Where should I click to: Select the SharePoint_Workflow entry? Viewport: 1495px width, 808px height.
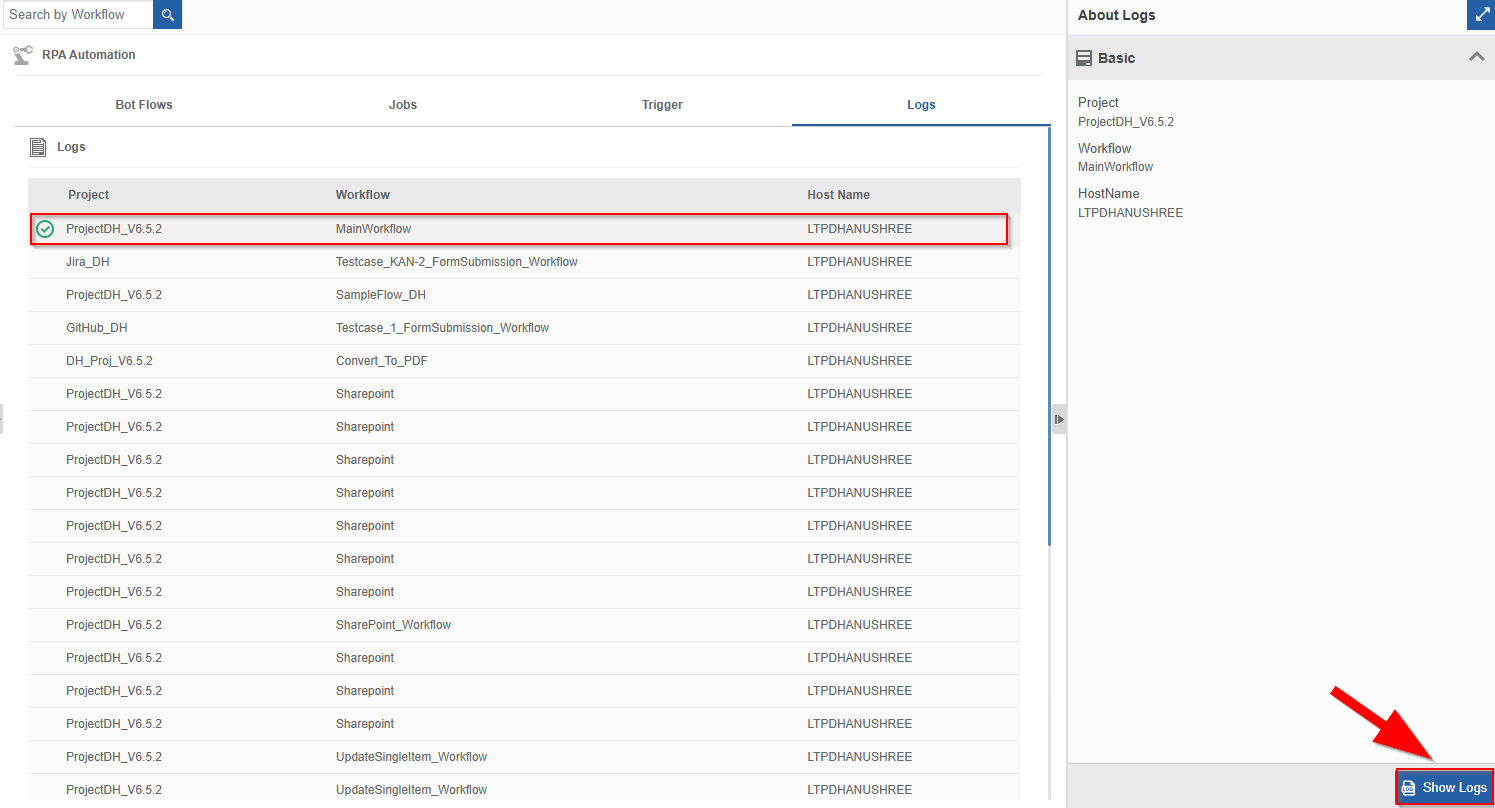tap(393, 625)
